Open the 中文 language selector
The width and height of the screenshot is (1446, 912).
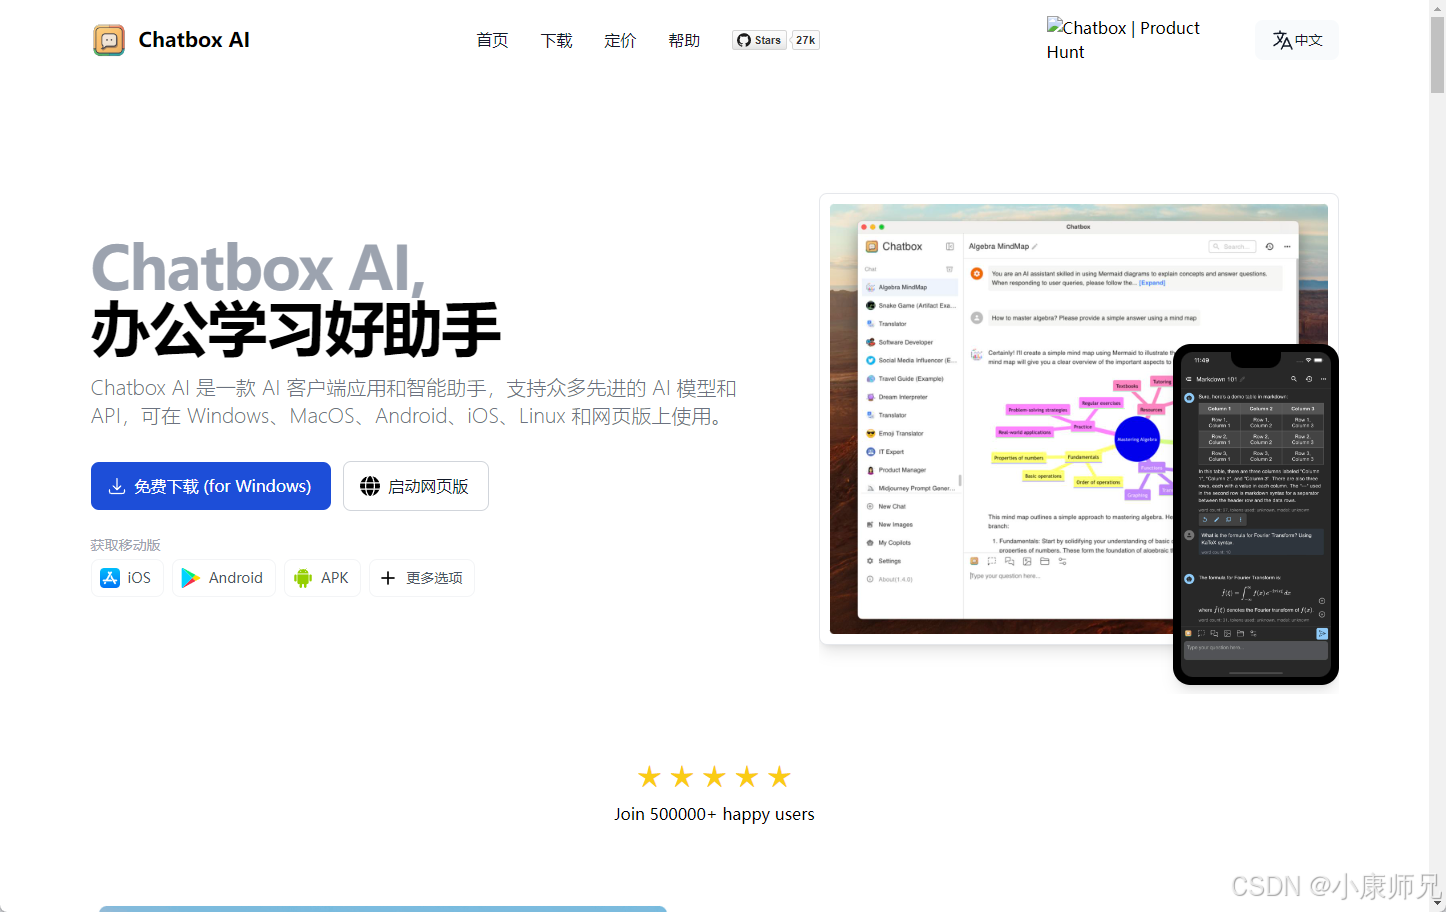(x=1296, y=40)
